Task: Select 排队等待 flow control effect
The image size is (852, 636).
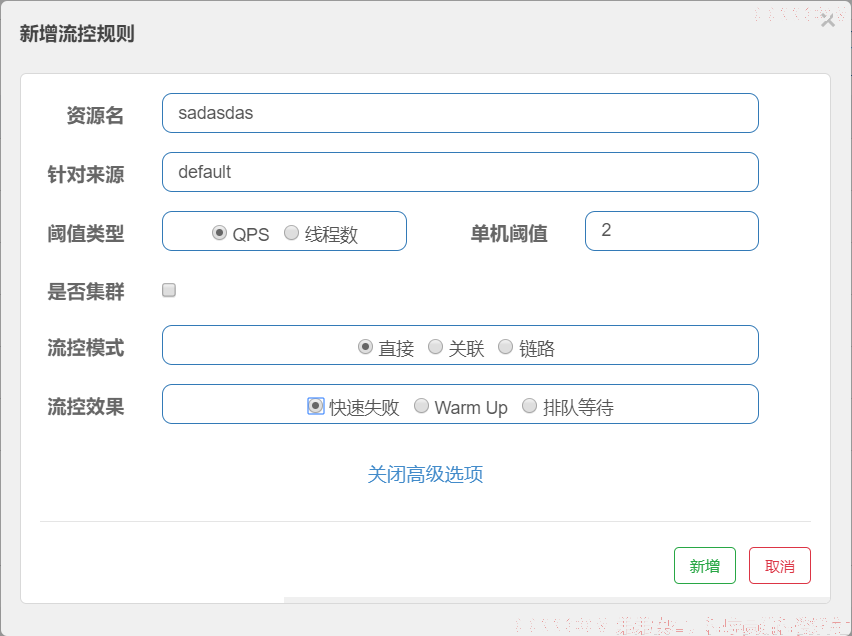Action: click(529, 406)
